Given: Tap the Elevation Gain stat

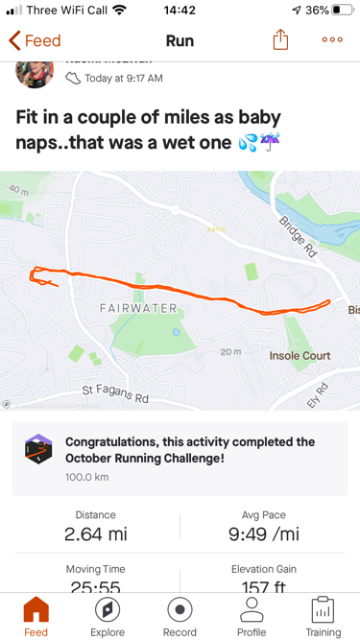Looking at the screenshot, I should 264,579.
